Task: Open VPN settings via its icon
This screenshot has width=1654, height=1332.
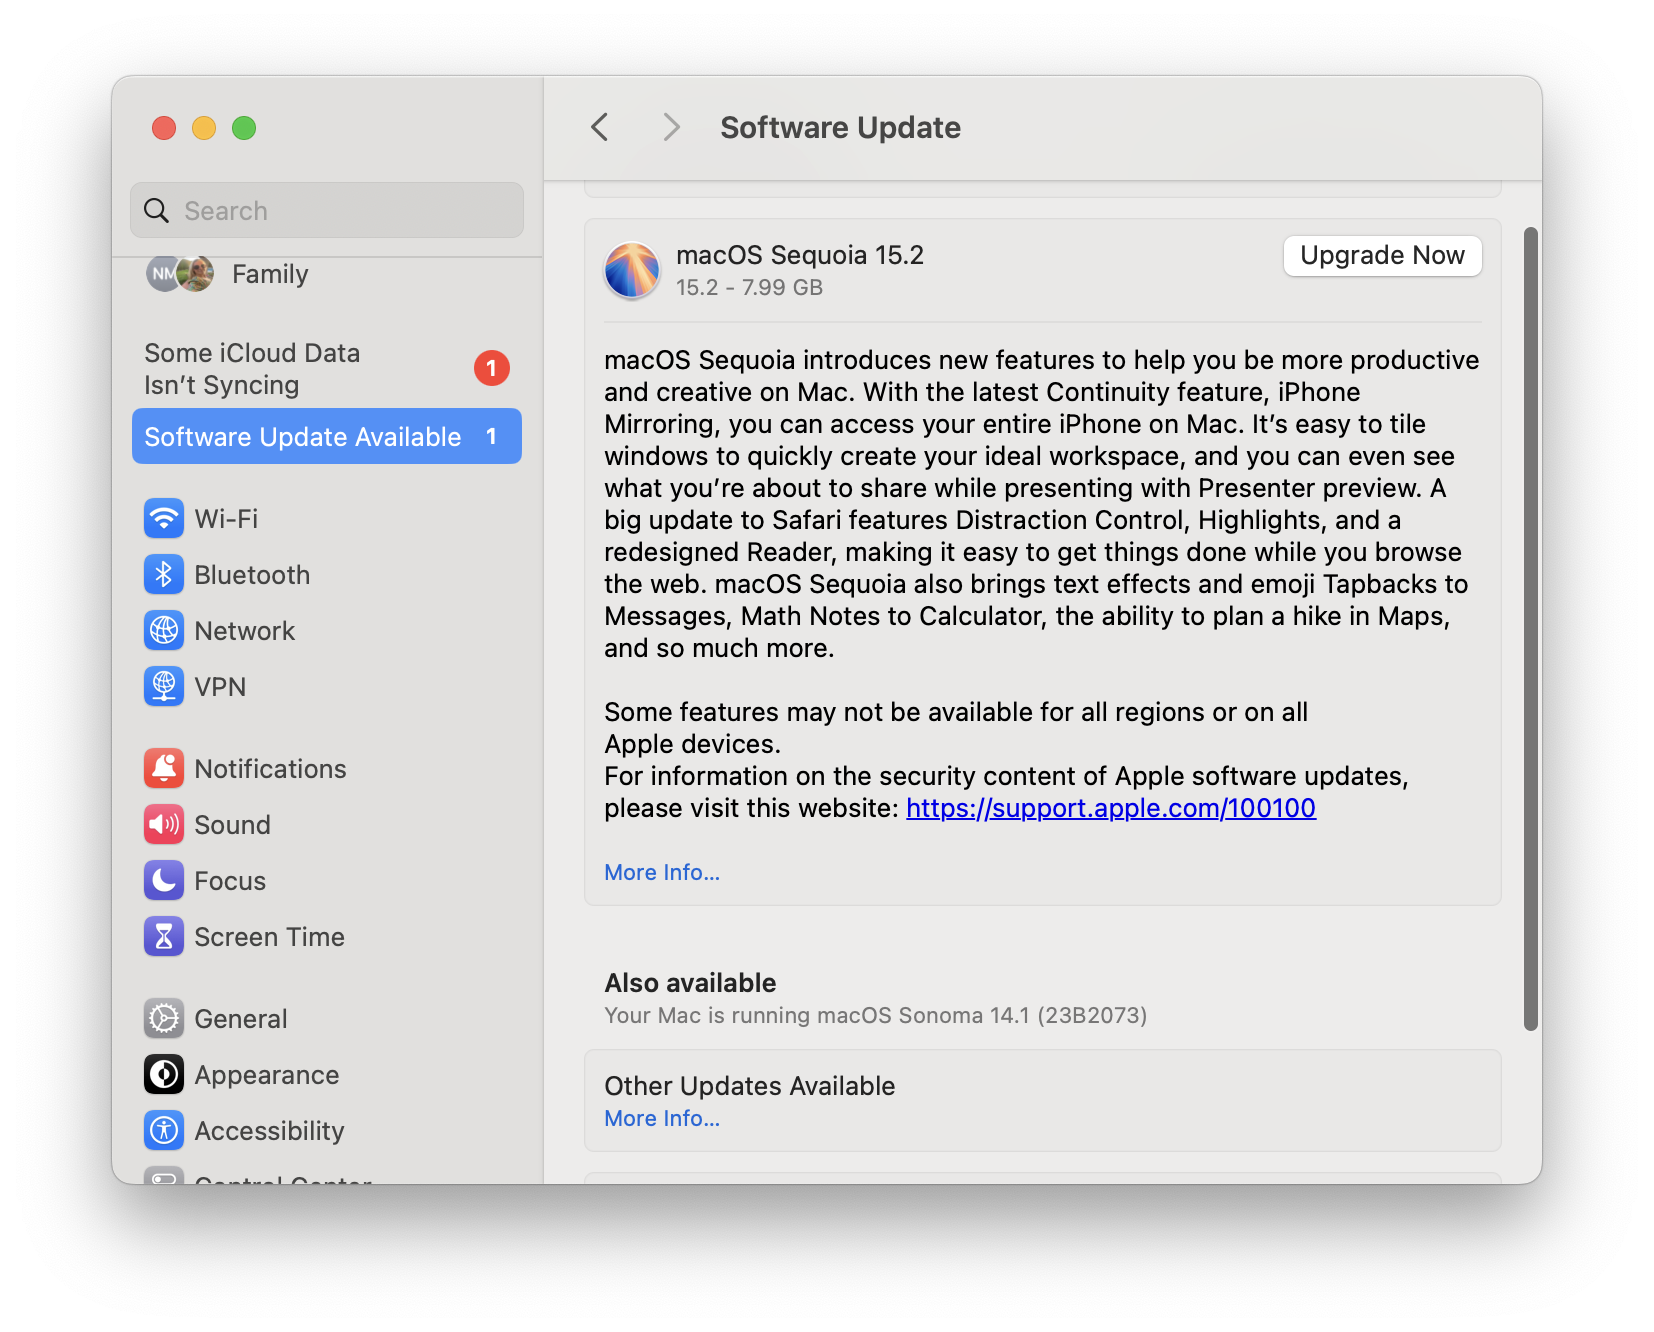Action: pyautogui.click(x=164, y=686)
